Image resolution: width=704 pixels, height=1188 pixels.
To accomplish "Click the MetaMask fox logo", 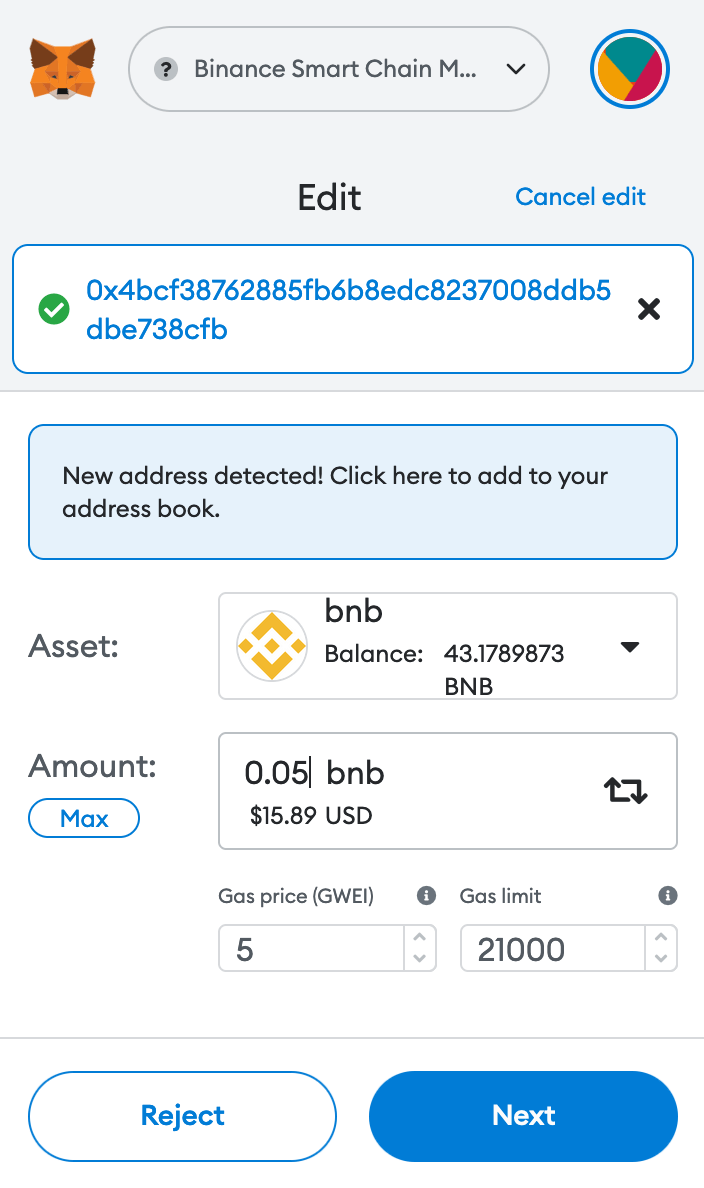I will tap(62, 69).
